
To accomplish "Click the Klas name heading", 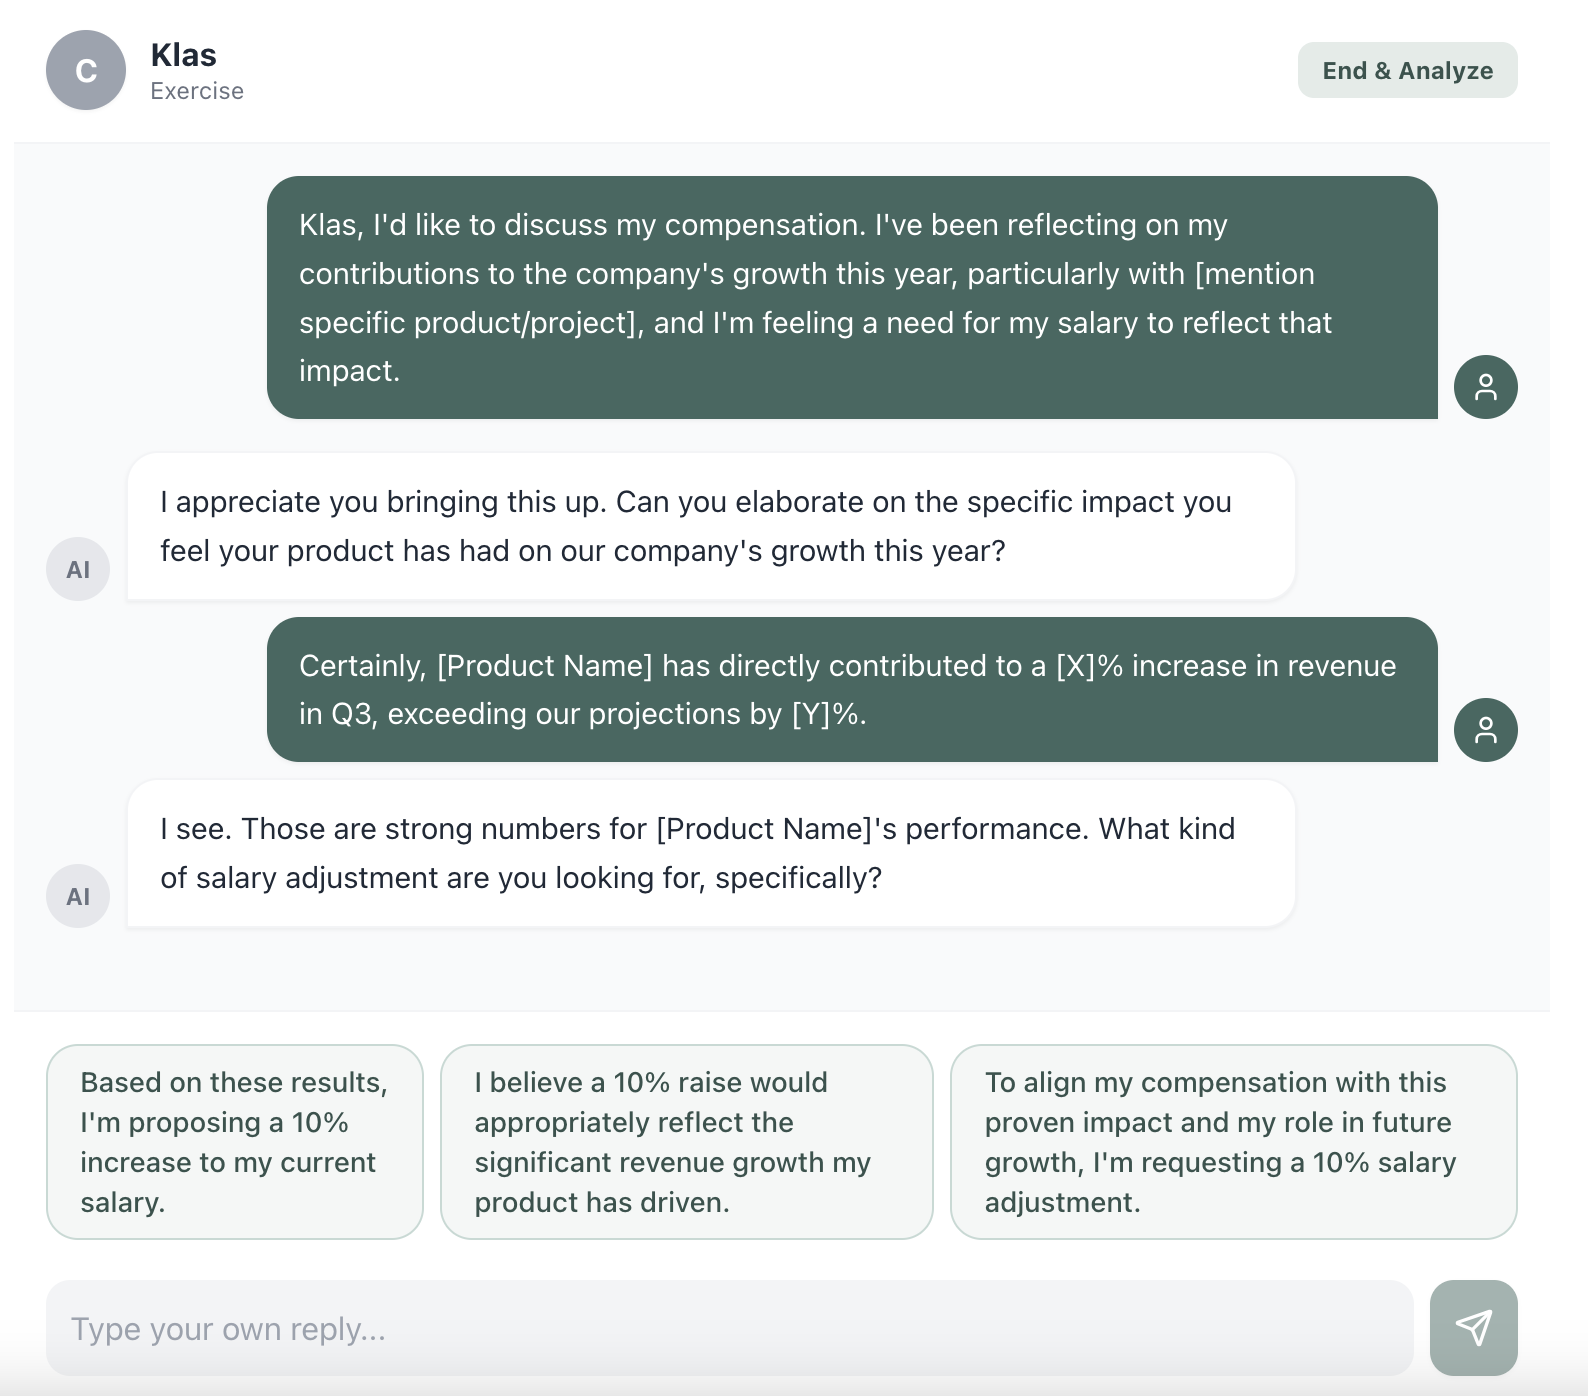I will pyautogui.click(x=184, y=55).
